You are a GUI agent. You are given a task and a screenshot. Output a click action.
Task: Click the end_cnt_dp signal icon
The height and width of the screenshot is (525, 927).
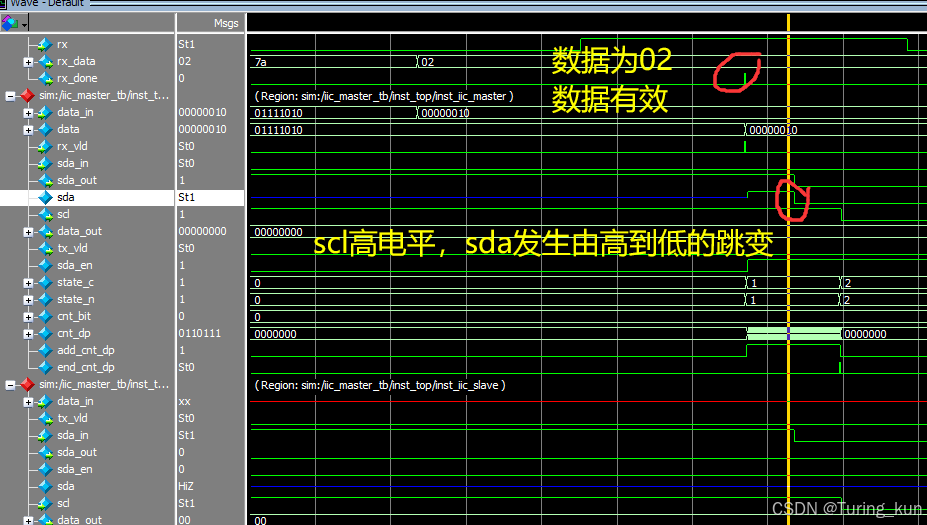pyautogui.click(x=45, y=368)
